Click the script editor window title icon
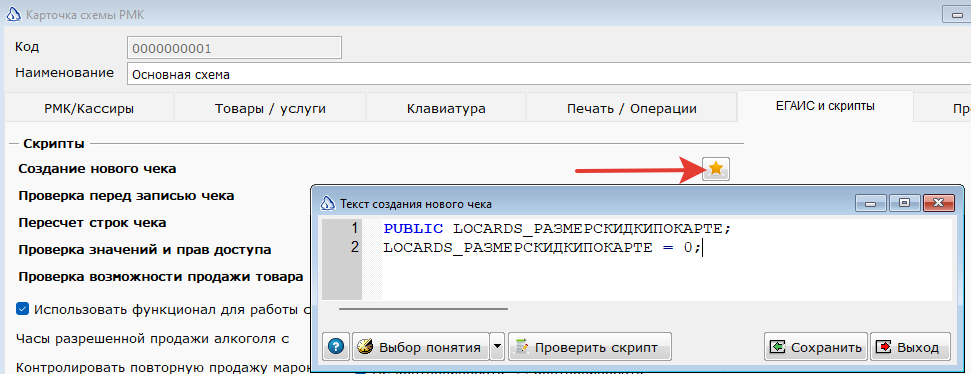Screen dimensions: 971x374 (328, 203)
